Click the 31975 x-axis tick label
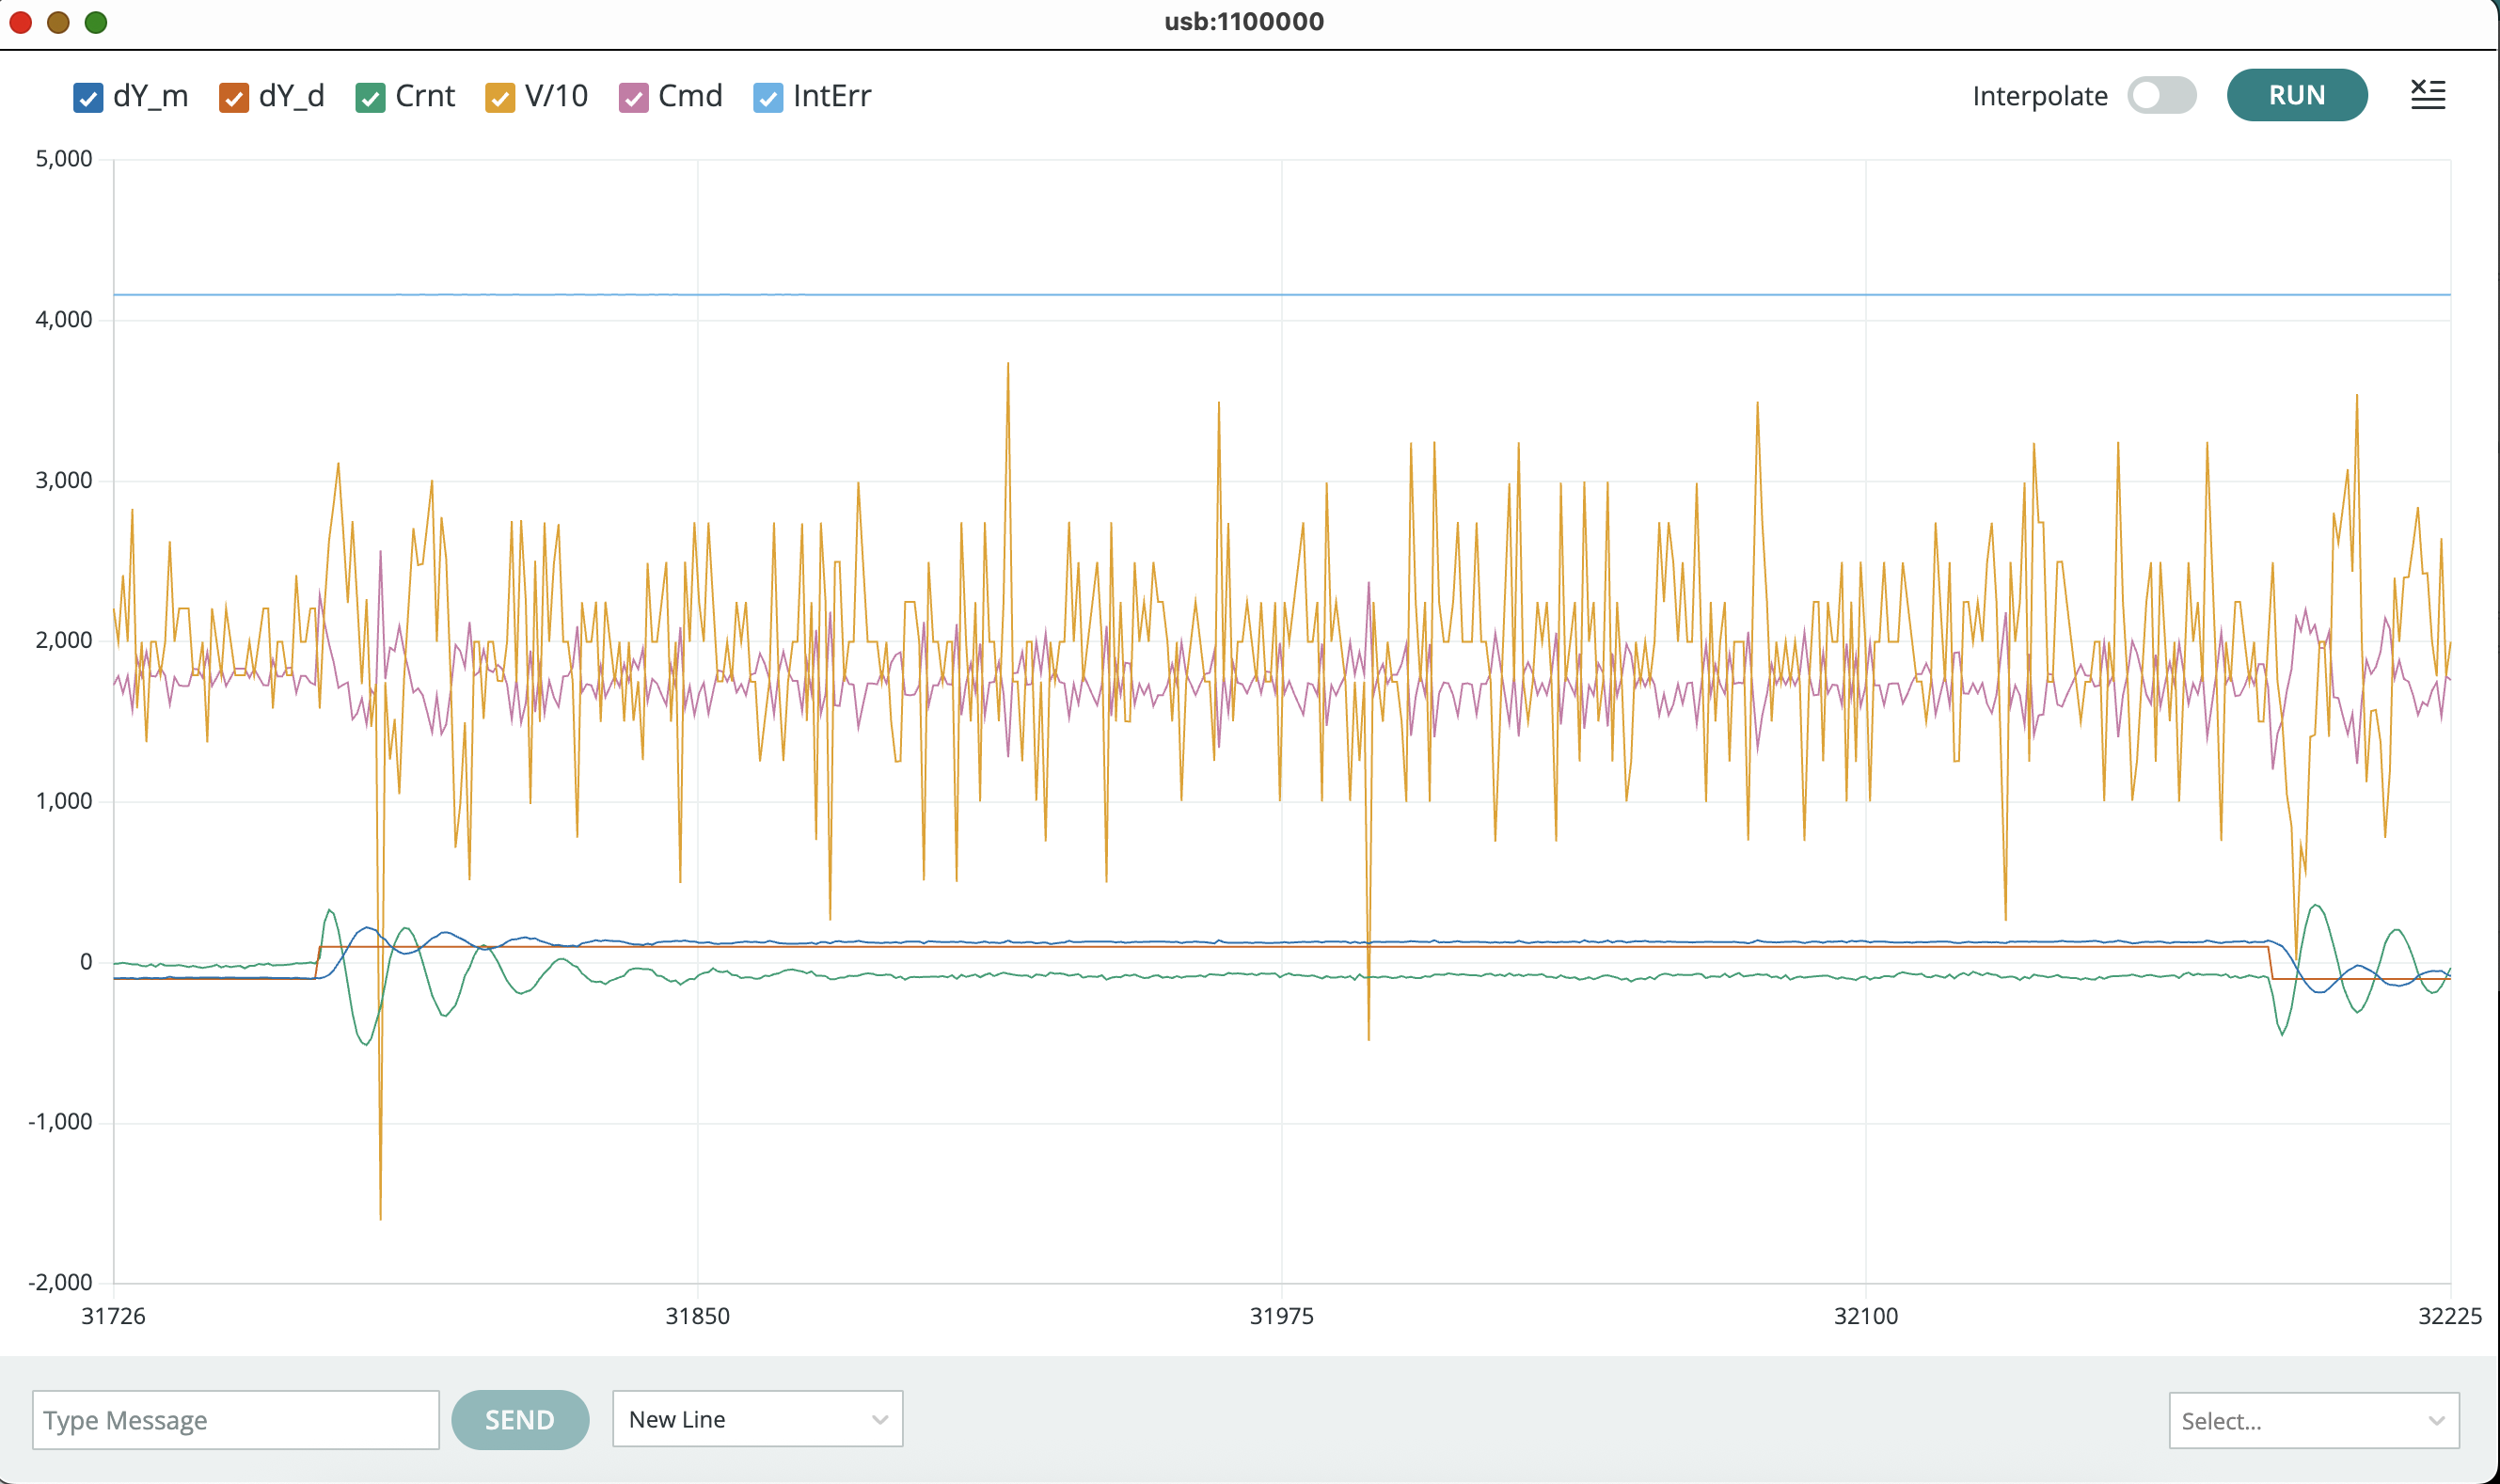This screenshot has height=1484, width=2500. [1281, 1316]
